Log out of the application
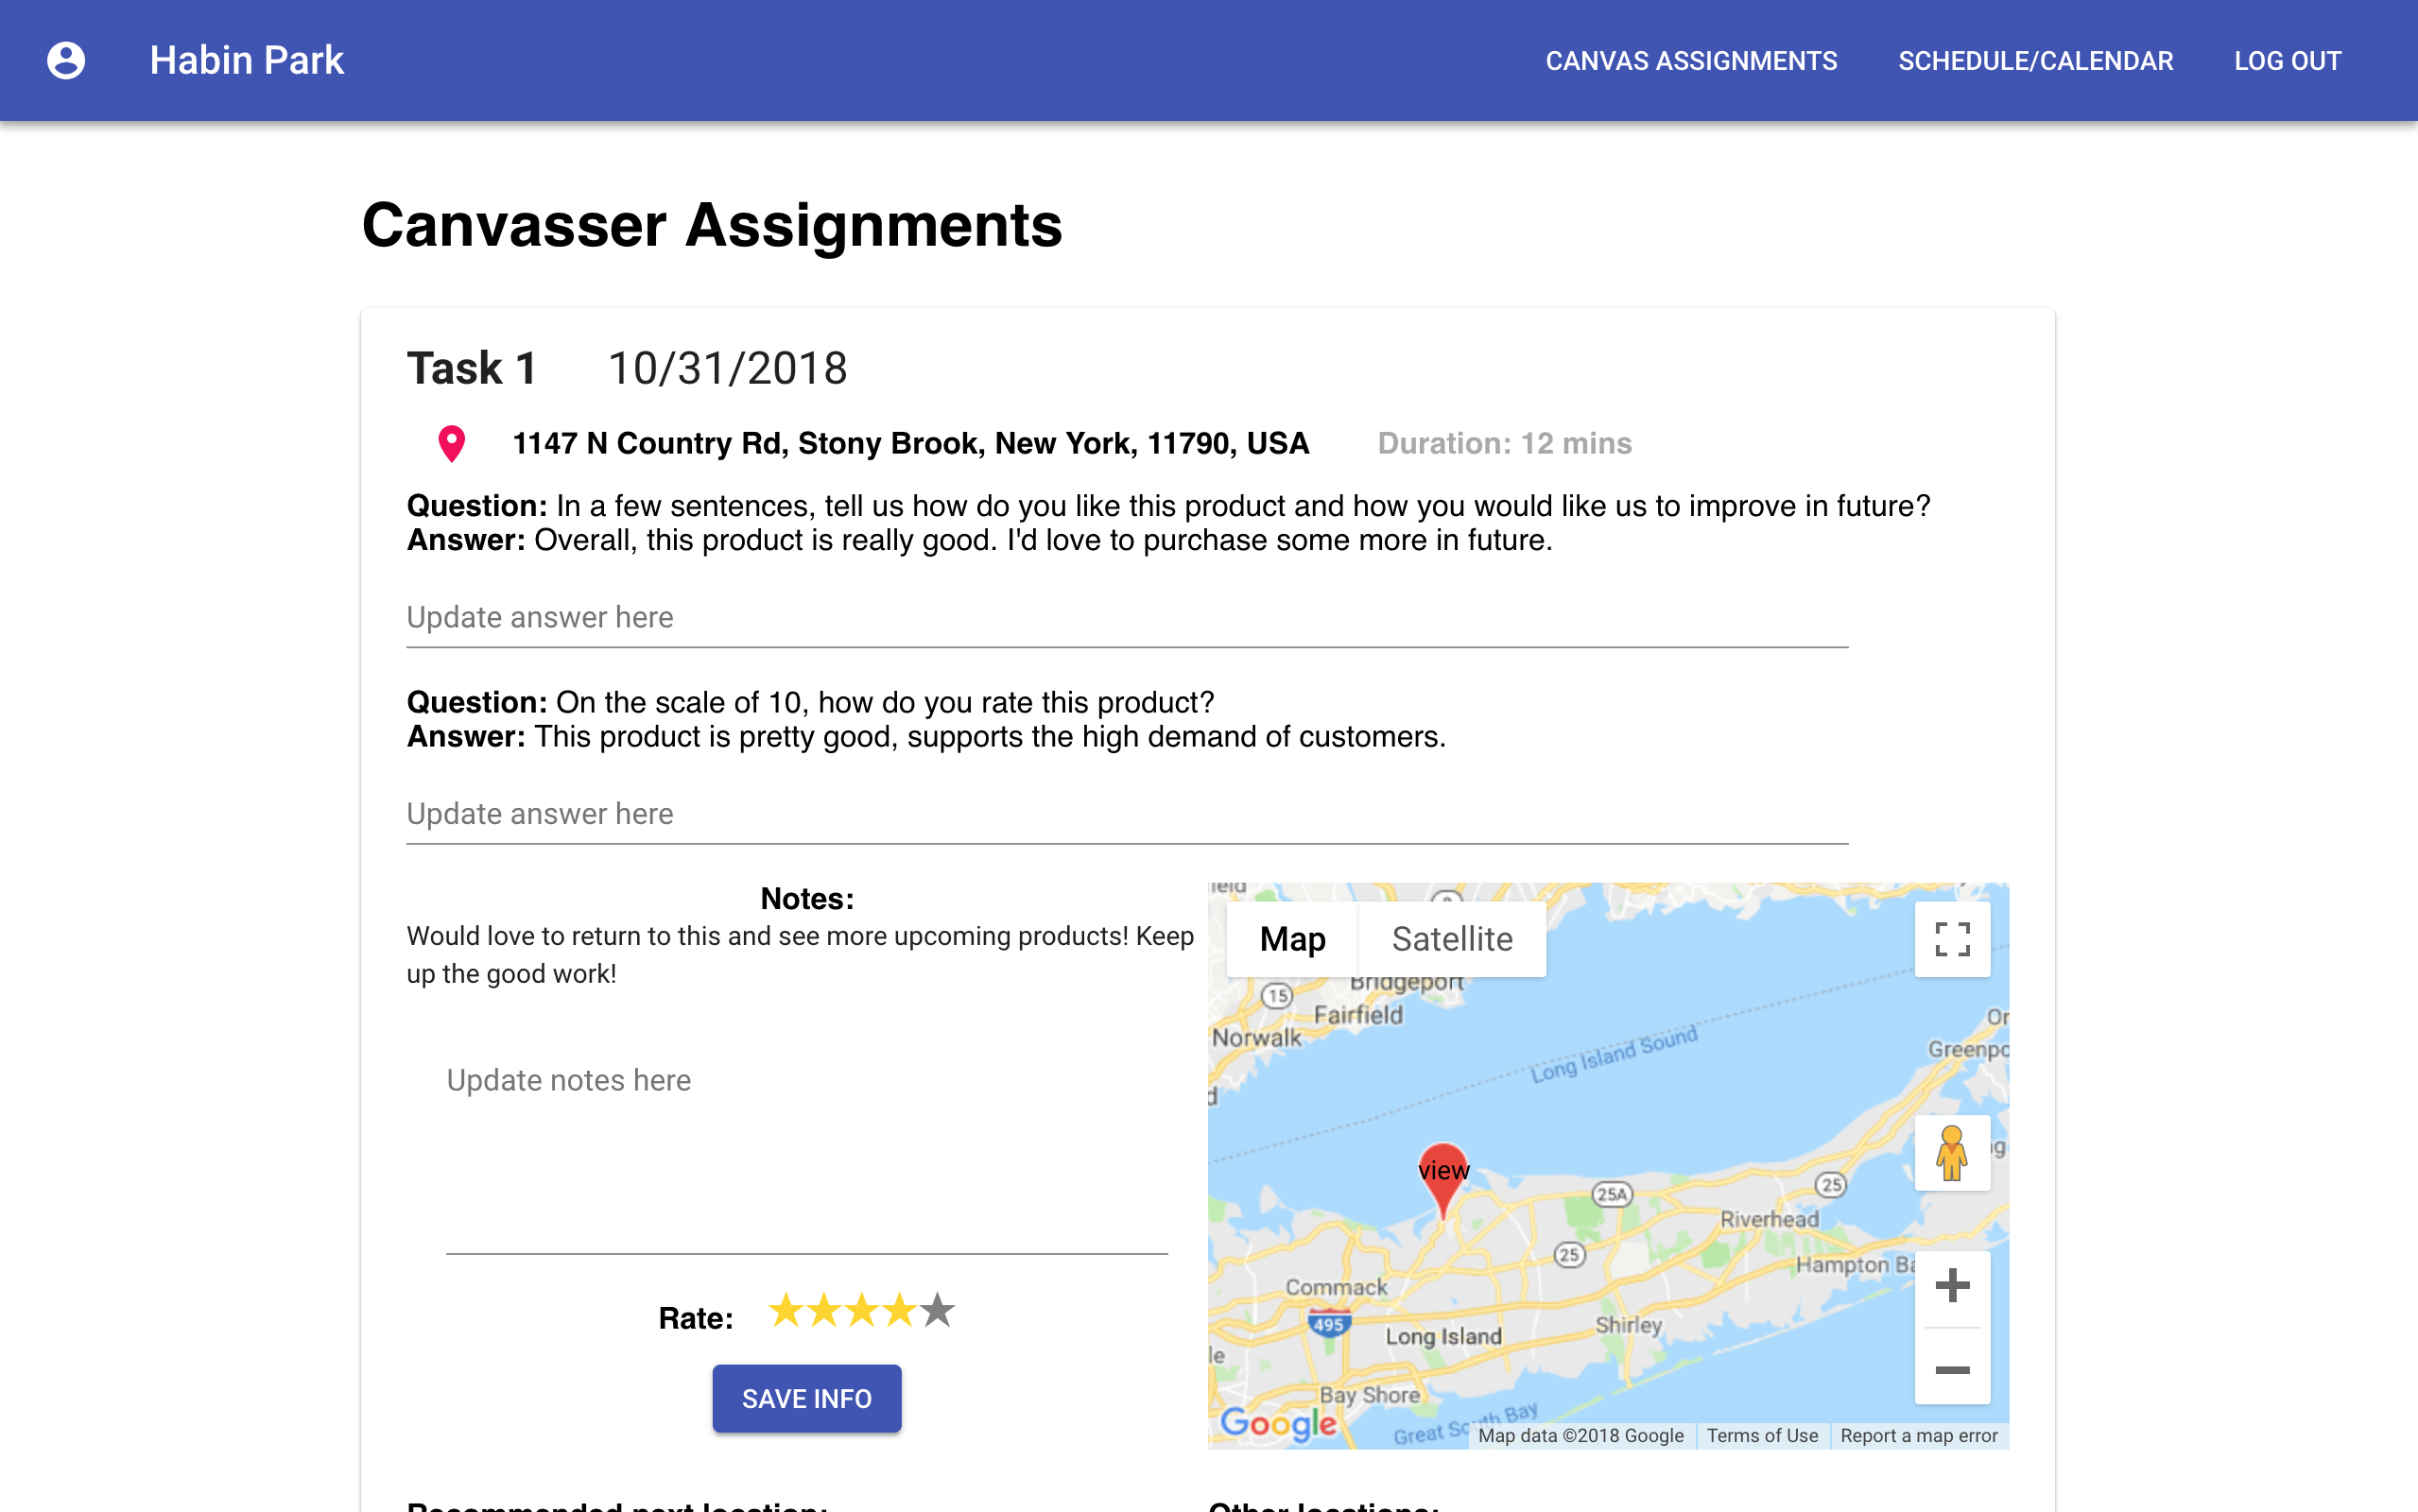Viewport: 2418px width, 1512px height. tap(2287, 60)
